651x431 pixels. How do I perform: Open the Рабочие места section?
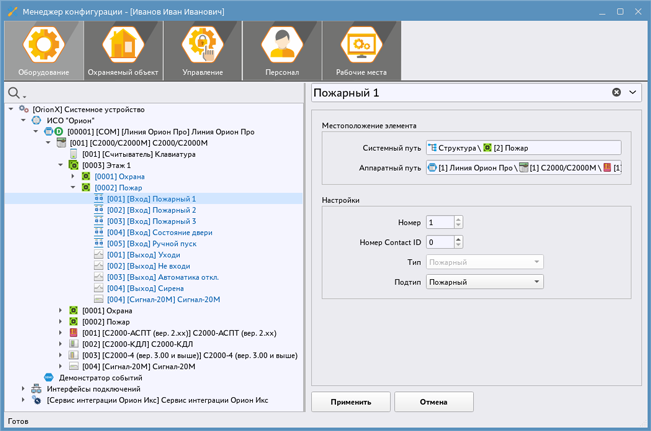[361, 50]
